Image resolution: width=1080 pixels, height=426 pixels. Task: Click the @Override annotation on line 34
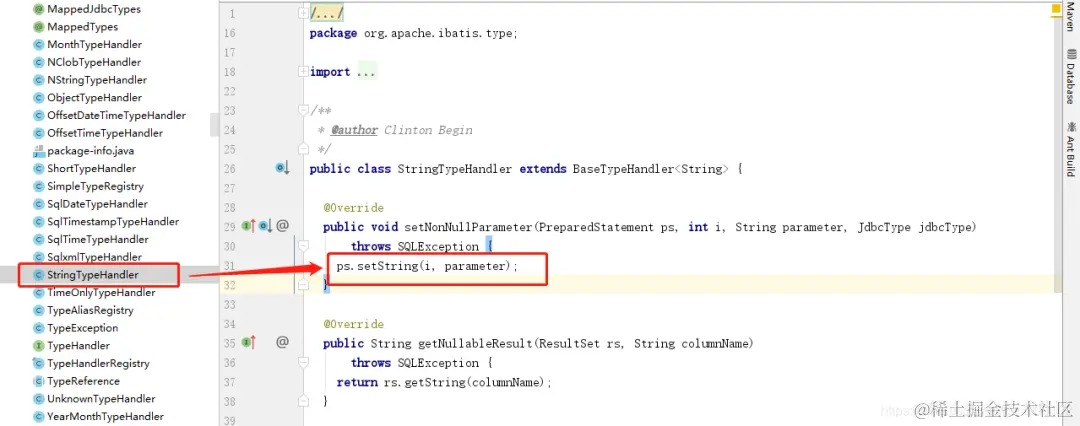353,324
